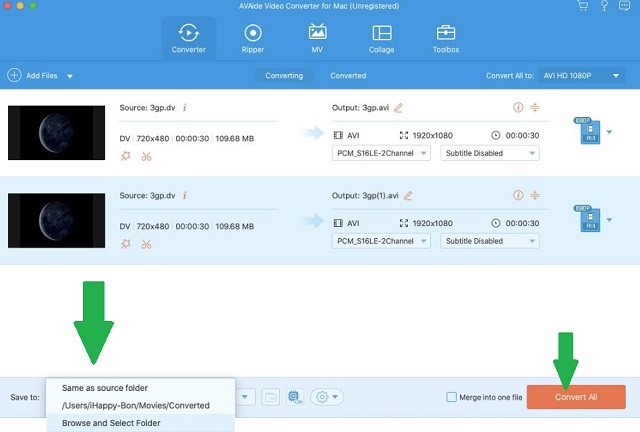Open Subtitle Disabled dropdown for second video
The image size is (640, 432).
coord(490,241)
